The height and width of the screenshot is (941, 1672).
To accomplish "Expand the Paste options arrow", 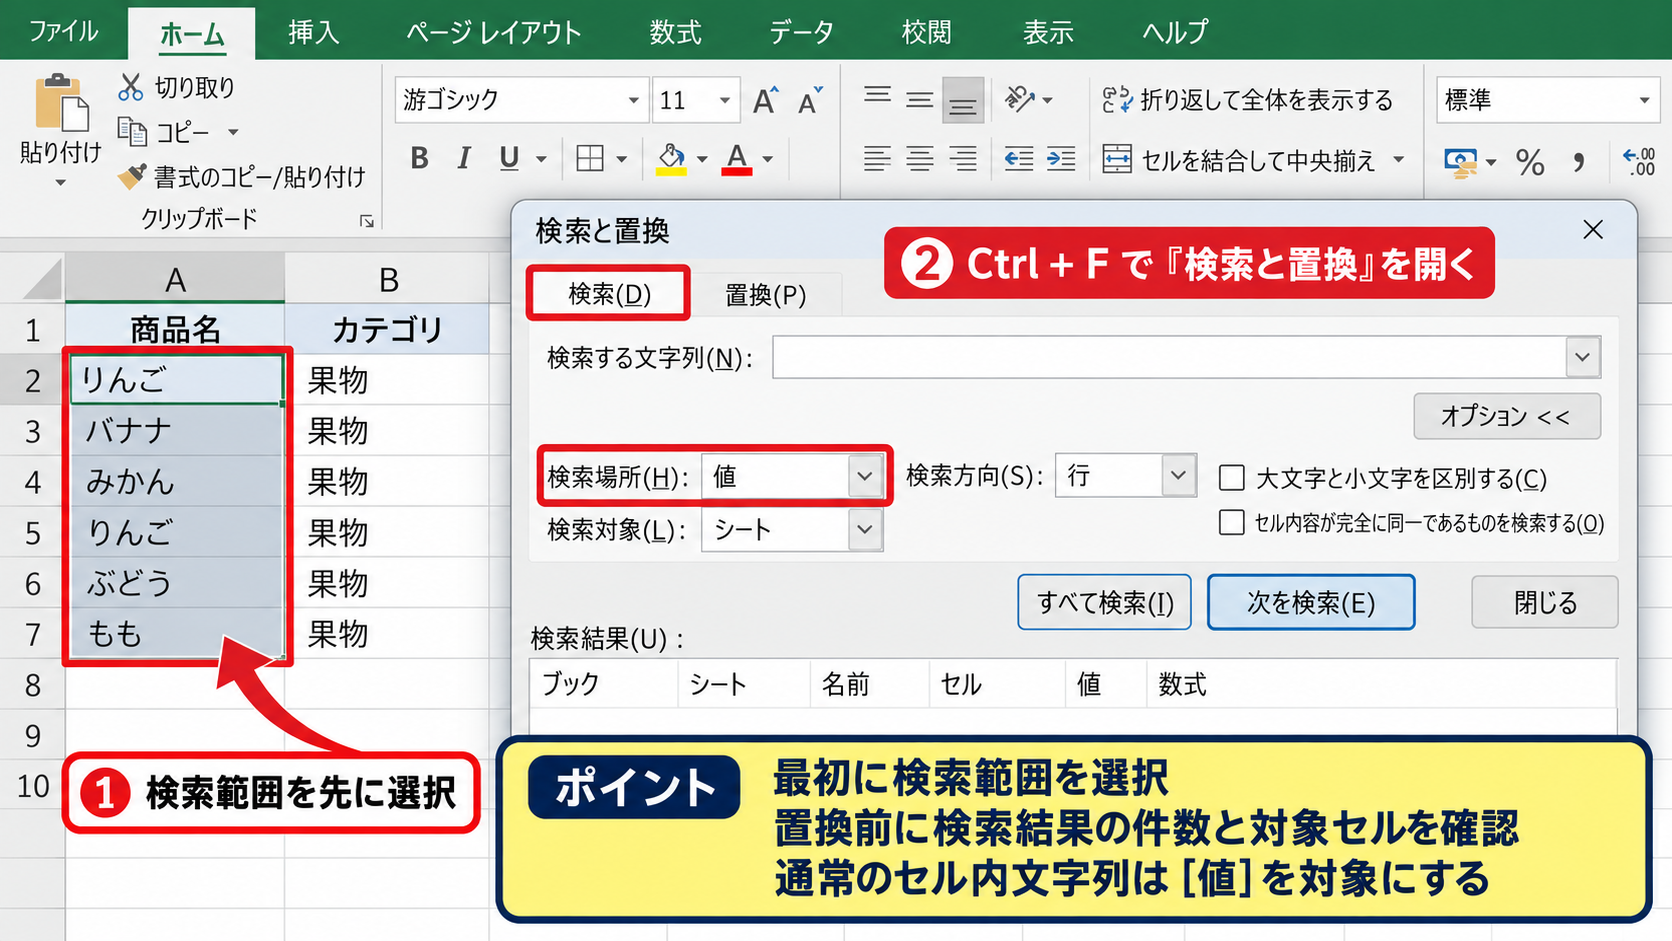I will click(60, 183).
